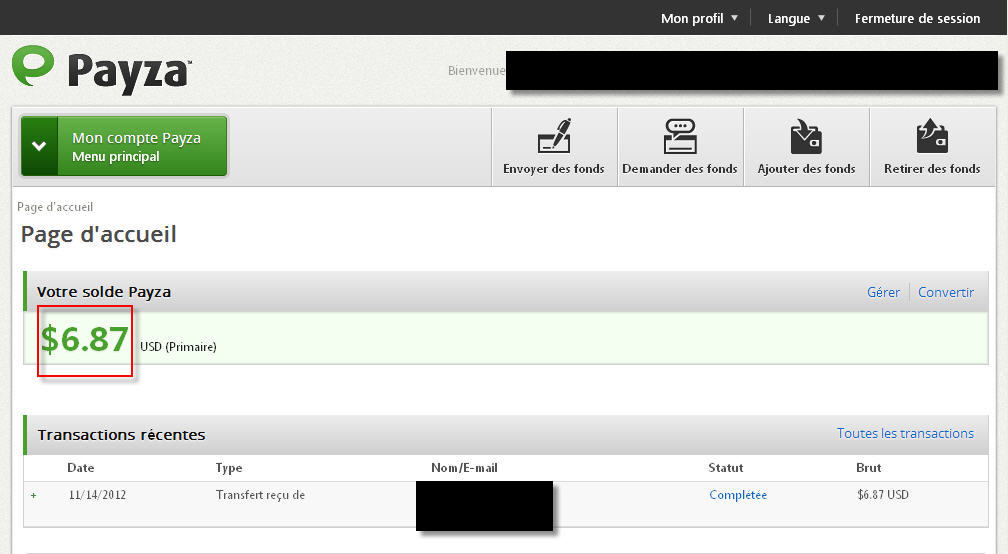Click the $6.87 USD gross amount
This screenshot has height=554, width=1008.
(x=883, y=495)
